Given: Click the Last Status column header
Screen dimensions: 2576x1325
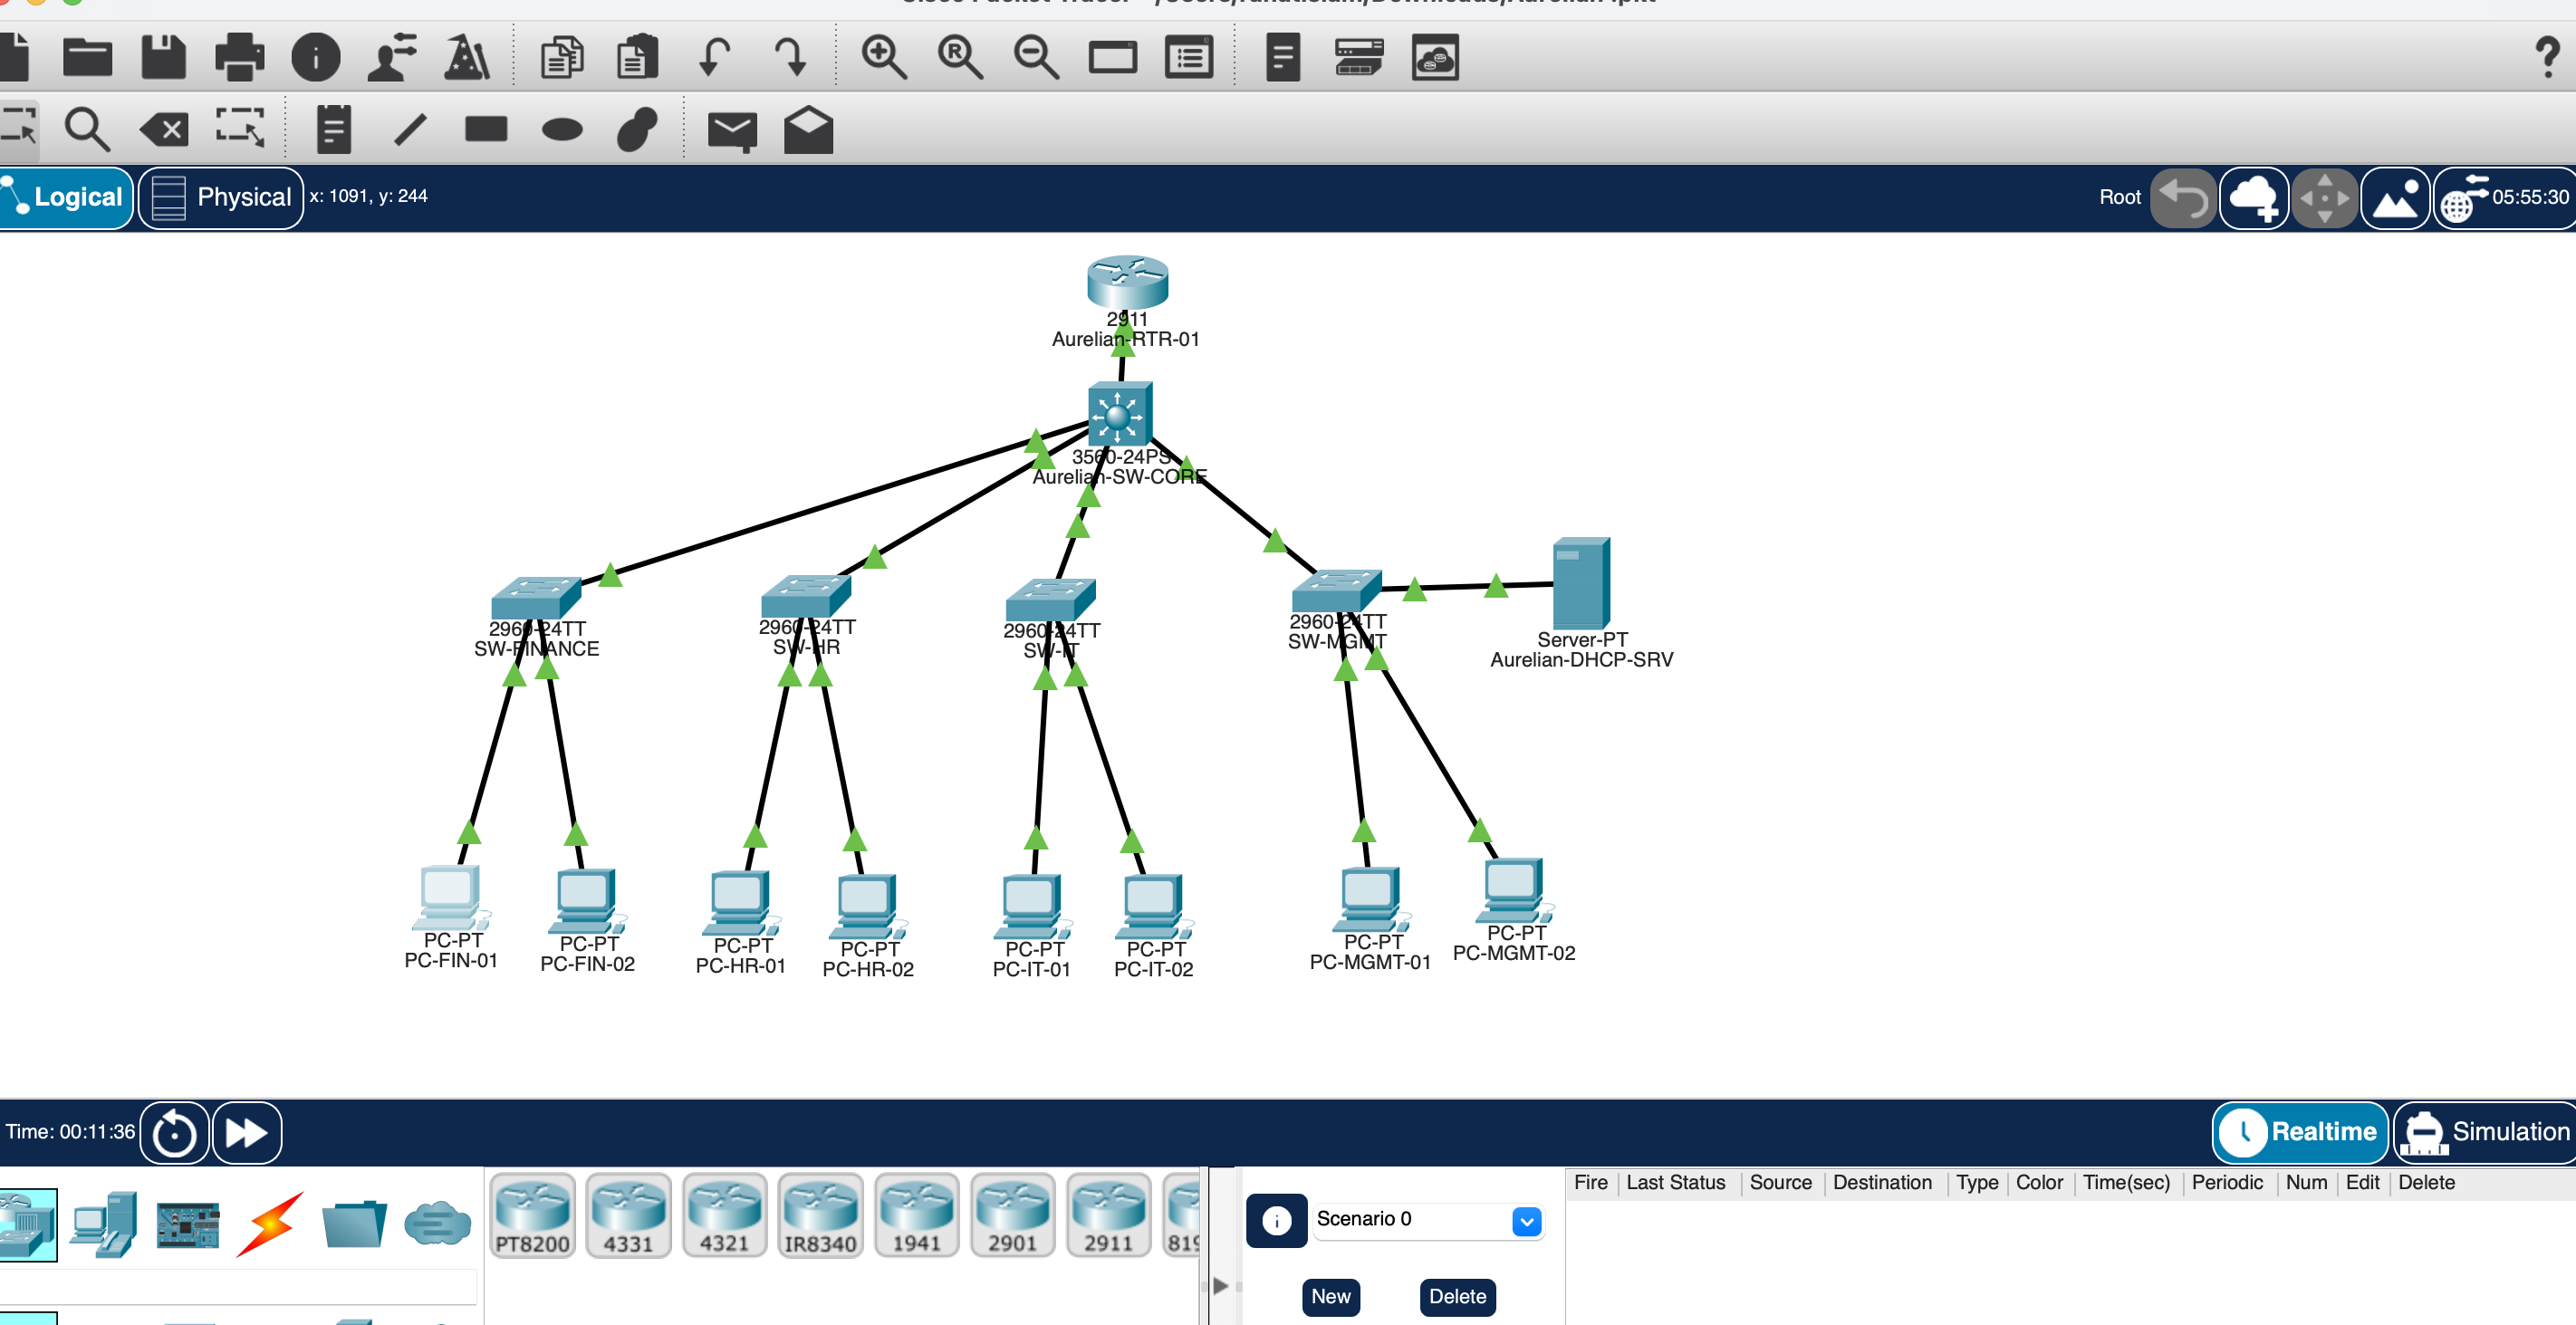Looking at the screenshot, I should pyautogui.click(x=1675, y=1183).
